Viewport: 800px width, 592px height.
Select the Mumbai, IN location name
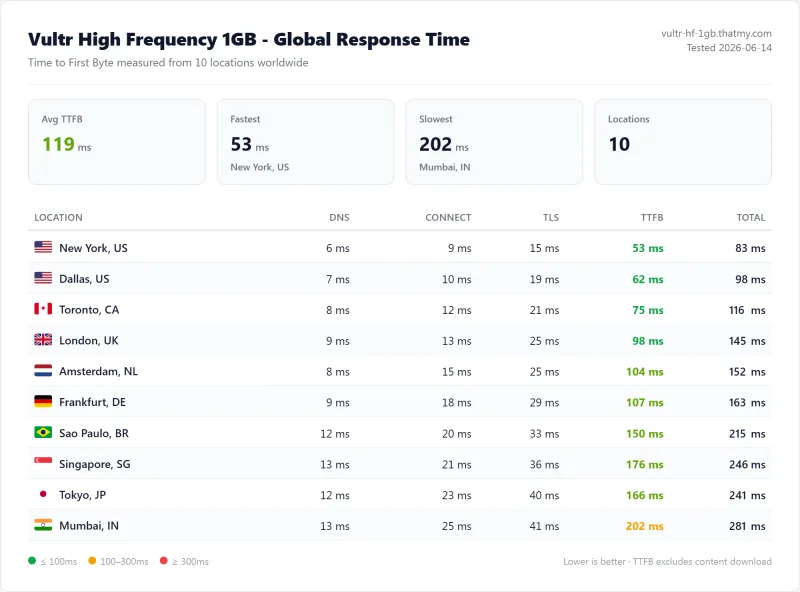pyautogui.click(x=89, y=526)
